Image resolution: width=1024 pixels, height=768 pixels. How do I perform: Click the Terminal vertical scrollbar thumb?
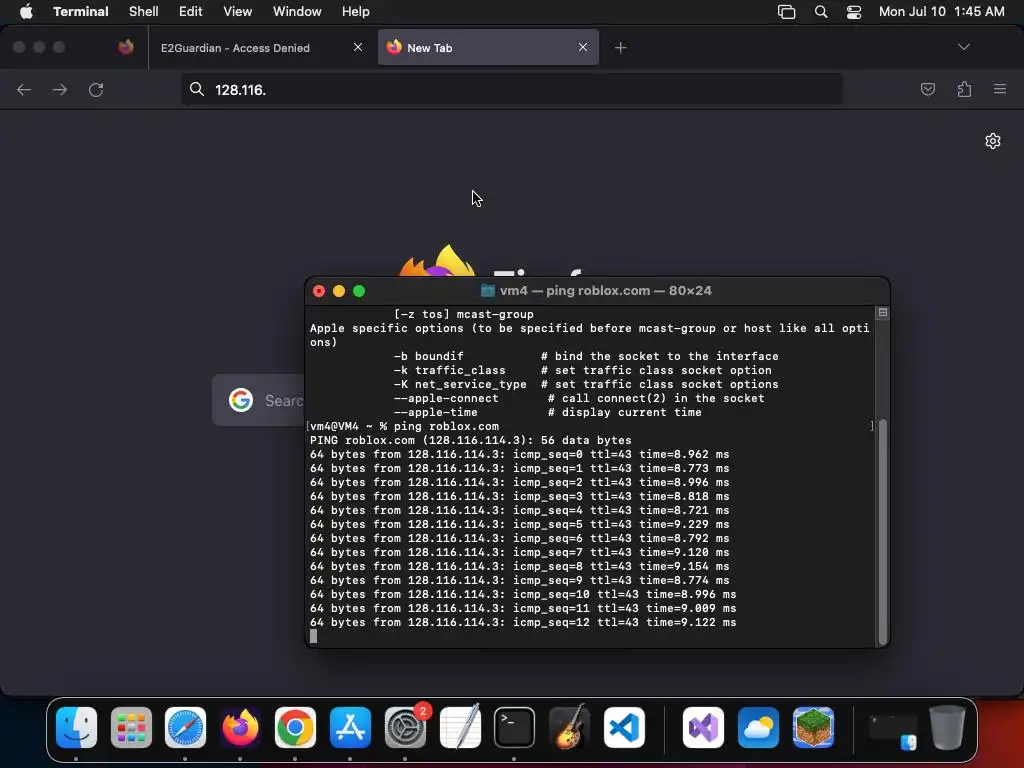coord(882,532)
